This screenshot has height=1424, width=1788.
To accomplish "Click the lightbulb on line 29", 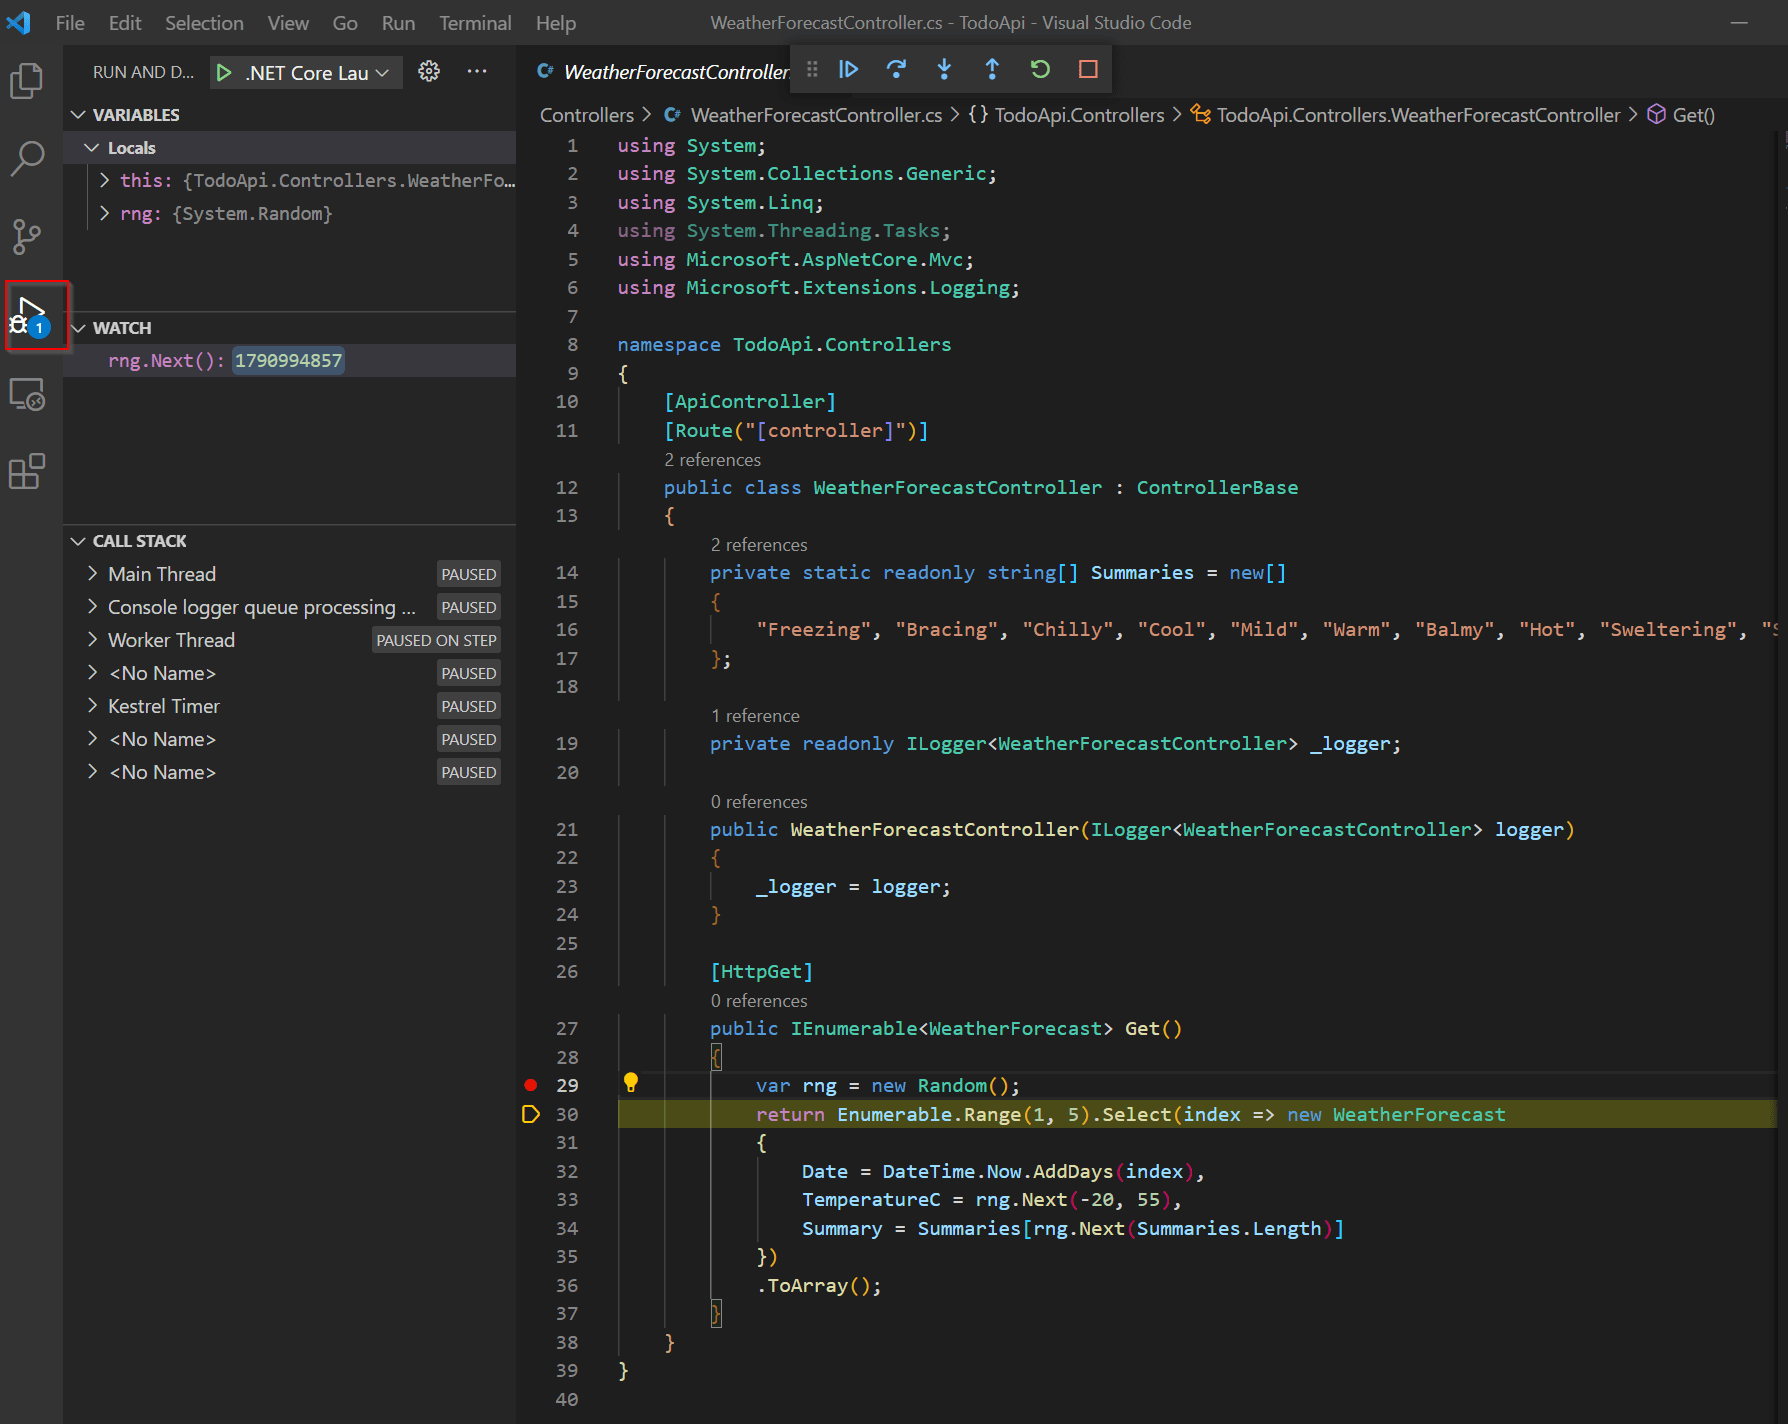I will point(631,1084).
